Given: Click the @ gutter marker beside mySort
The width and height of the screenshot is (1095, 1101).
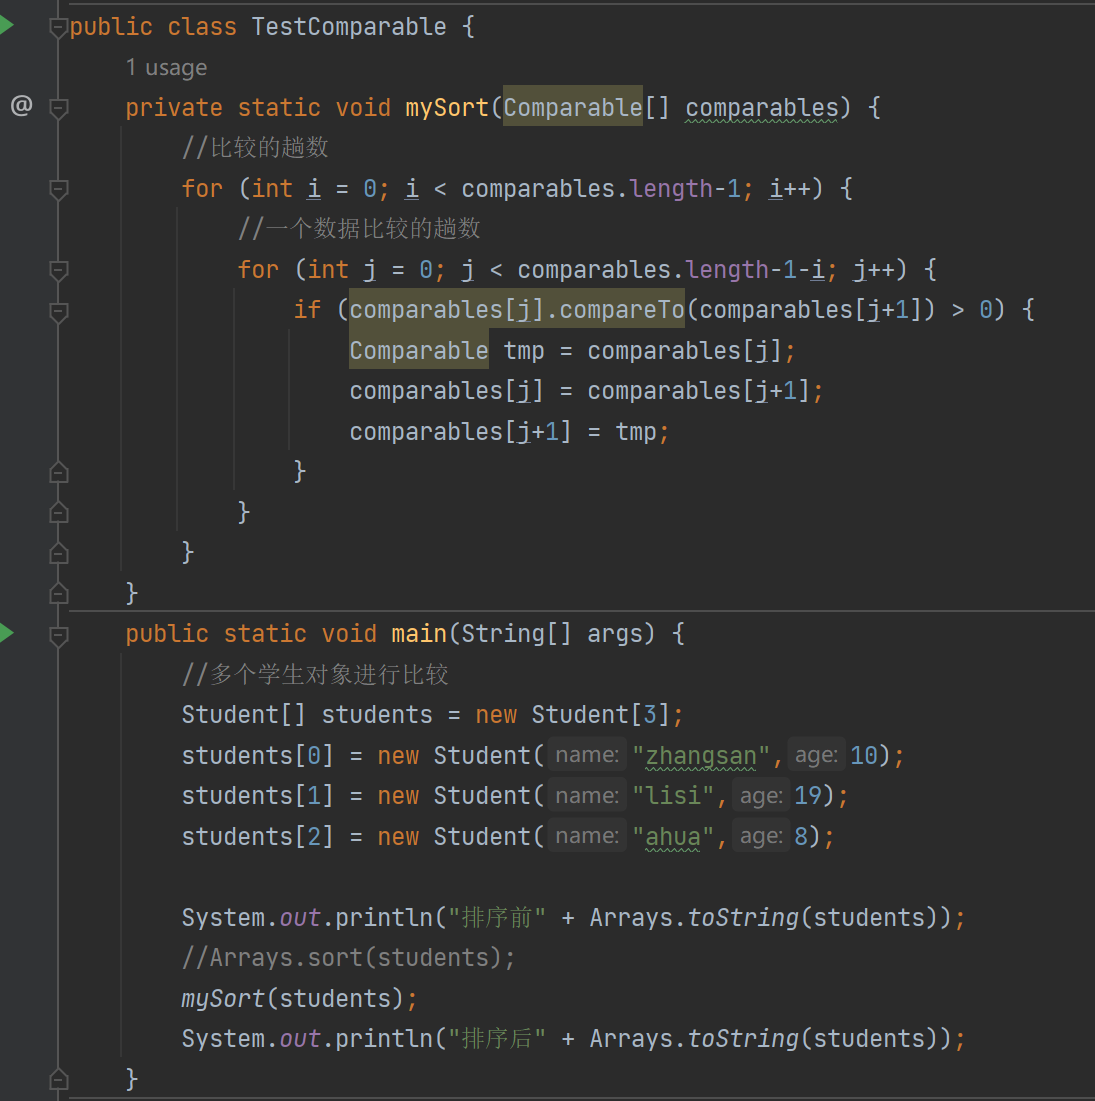Looking at the screenshot, I should click(21, 106).
